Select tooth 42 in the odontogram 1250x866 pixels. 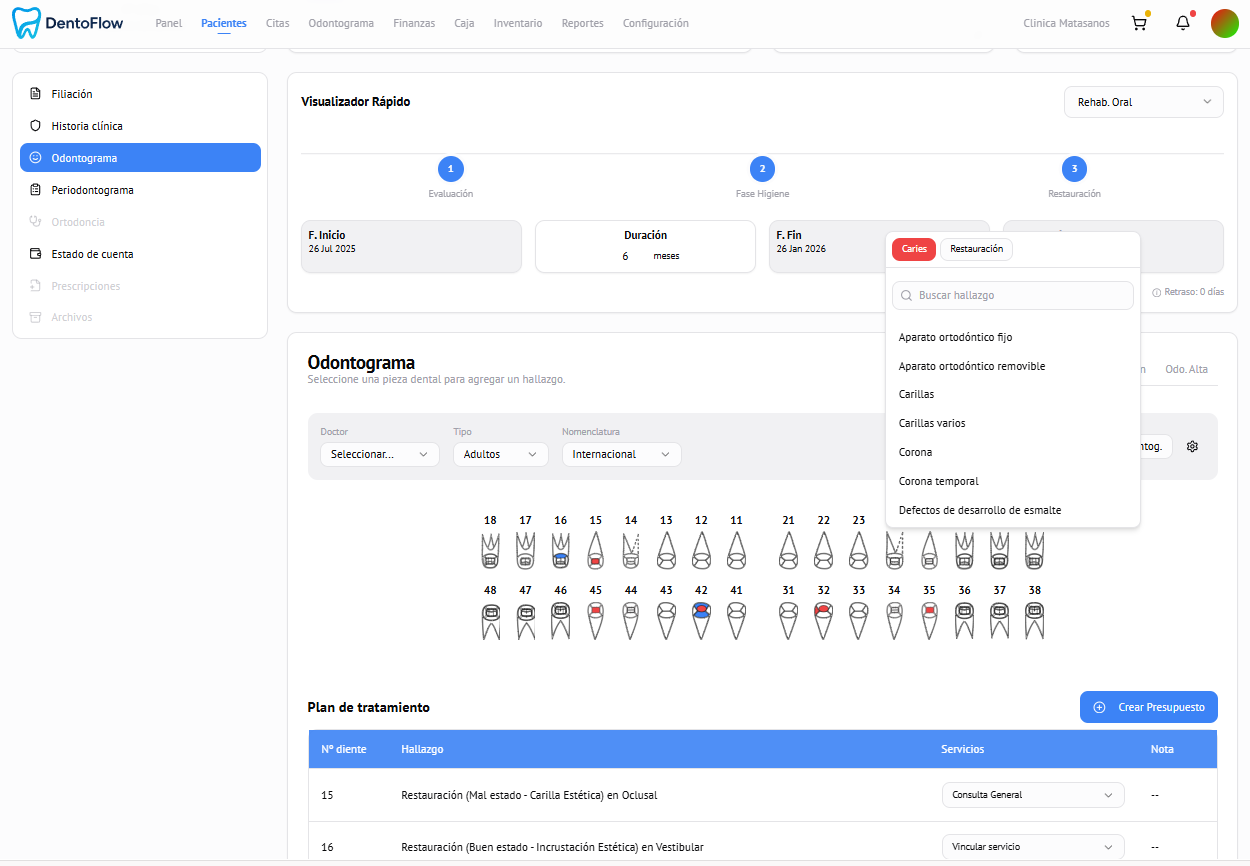click(701, 618)
